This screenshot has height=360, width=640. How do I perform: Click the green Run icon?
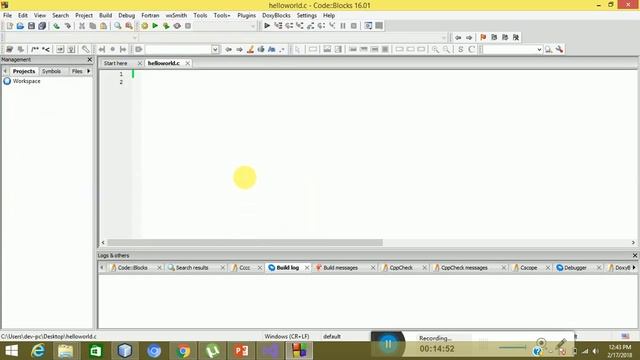point(155,26)
